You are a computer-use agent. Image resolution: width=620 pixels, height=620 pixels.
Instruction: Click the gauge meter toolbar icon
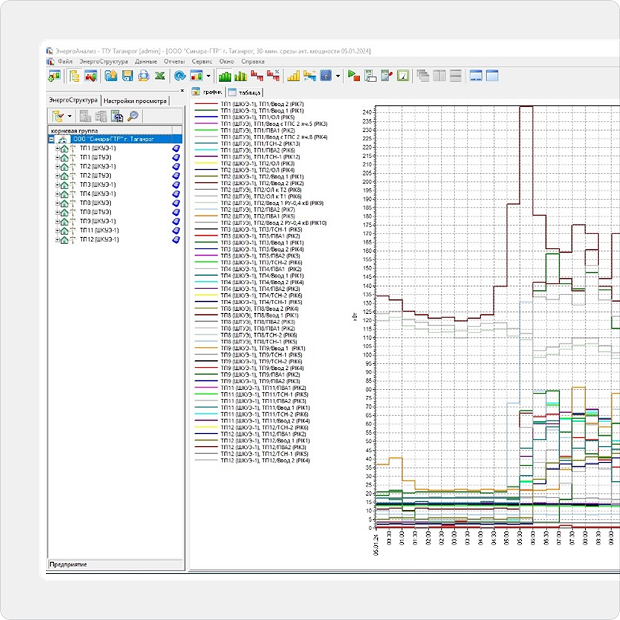403,76
